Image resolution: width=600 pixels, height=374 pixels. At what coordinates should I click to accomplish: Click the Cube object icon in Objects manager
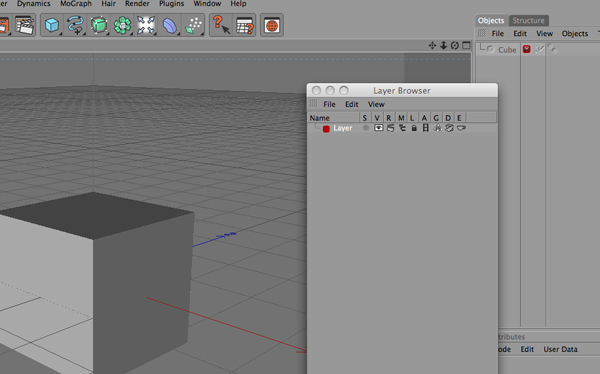[491, 50]
